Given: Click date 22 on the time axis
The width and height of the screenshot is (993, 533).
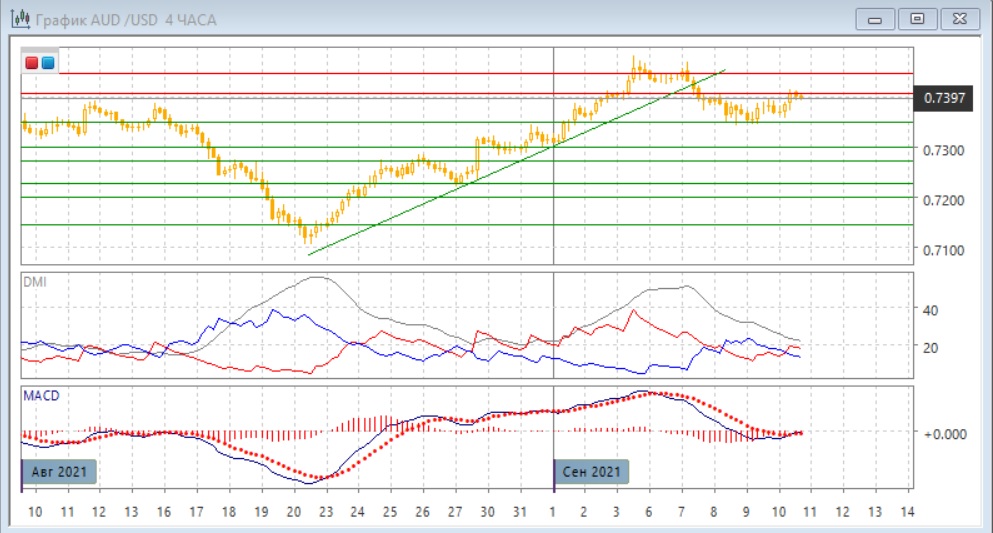Looking at the screenshot, I should point(325,512).
